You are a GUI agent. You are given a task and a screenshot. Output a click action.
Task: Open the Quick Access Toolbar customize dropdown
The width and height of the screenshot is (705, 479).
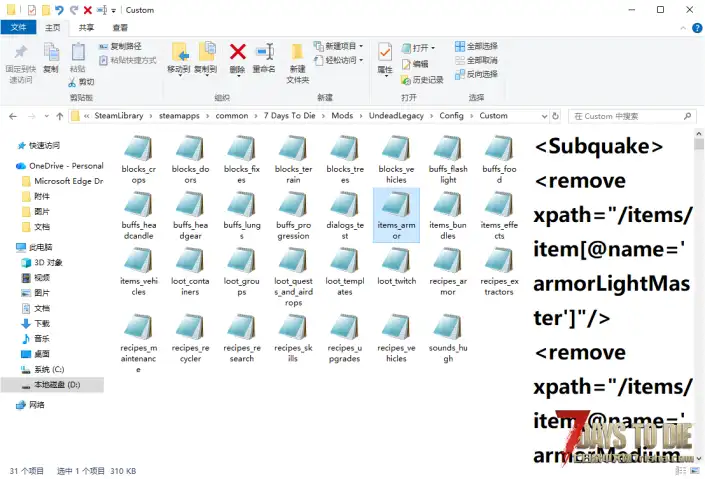click(113, 10)
